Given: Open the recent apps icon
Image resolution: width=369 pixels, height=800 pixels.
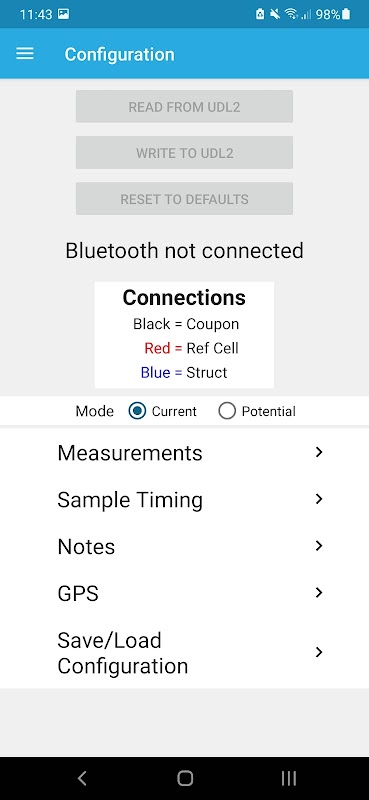Looking at the screenshot, I should coord(288,778).
